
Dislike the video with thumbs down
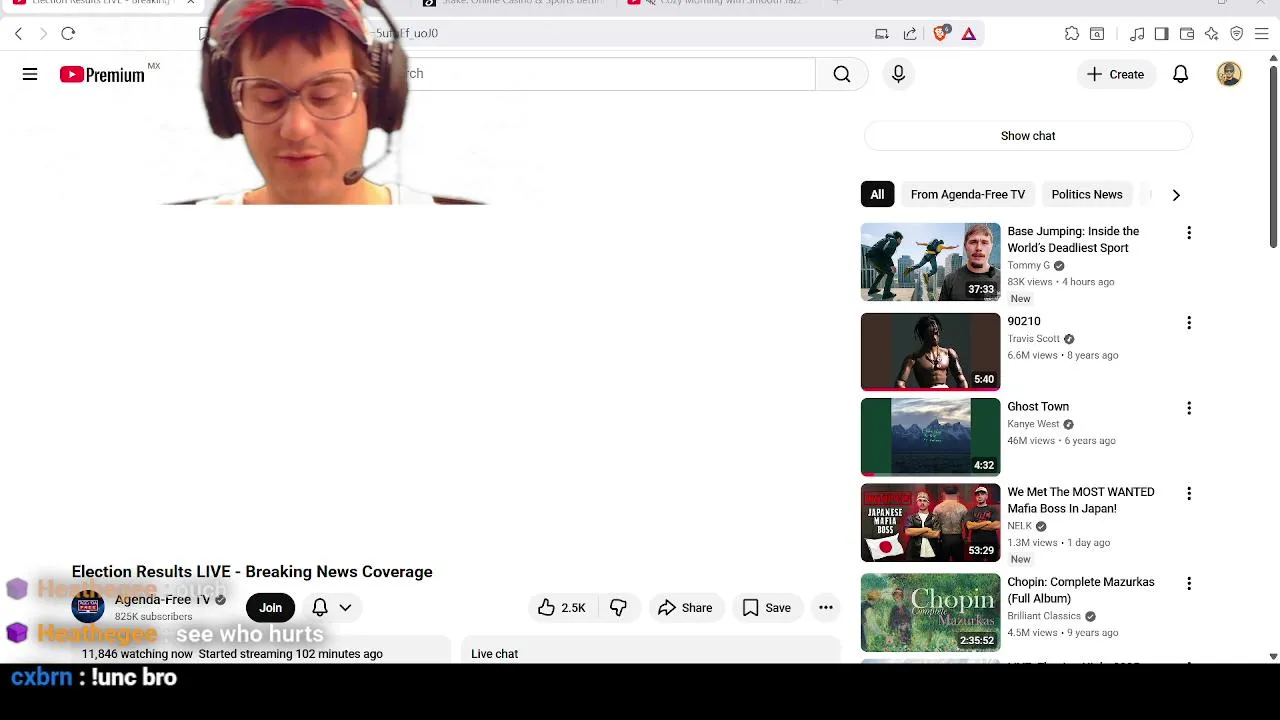[x=618, y=608]
